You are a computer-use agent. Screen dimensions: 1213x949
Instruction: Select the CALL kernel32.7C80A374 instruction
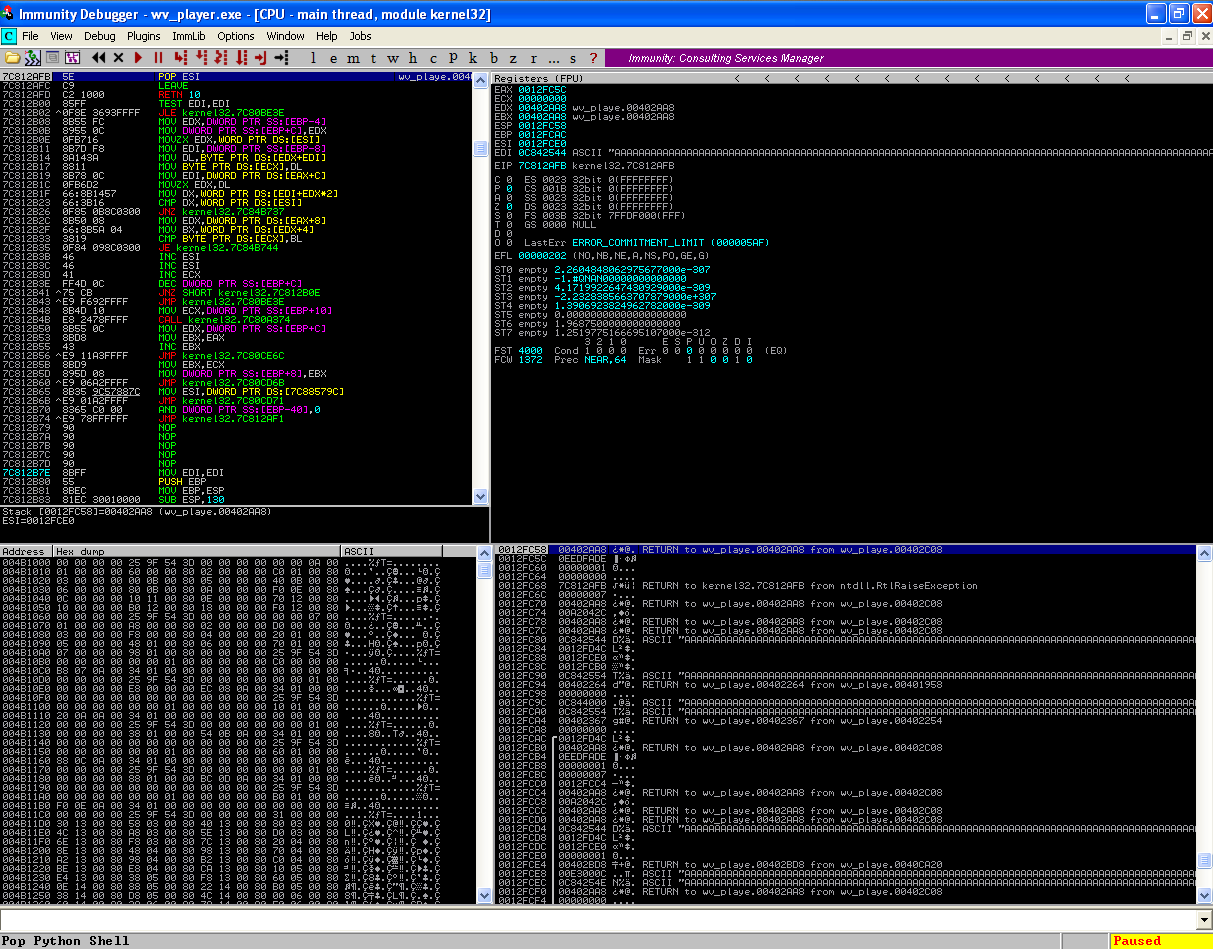(x=237, y=320)
